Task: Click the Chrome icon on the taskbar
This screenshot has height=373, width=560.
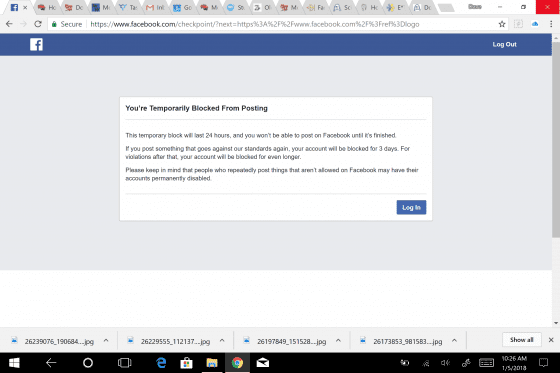Action: (237, 363)
